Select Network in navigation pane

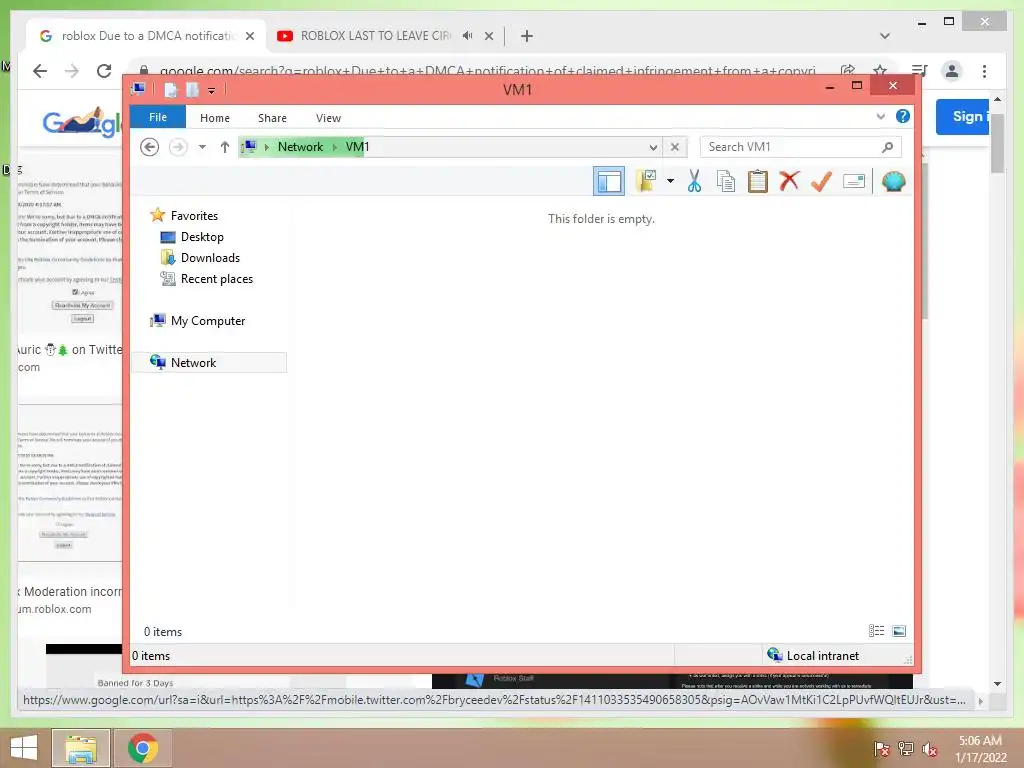click(209, 362)
